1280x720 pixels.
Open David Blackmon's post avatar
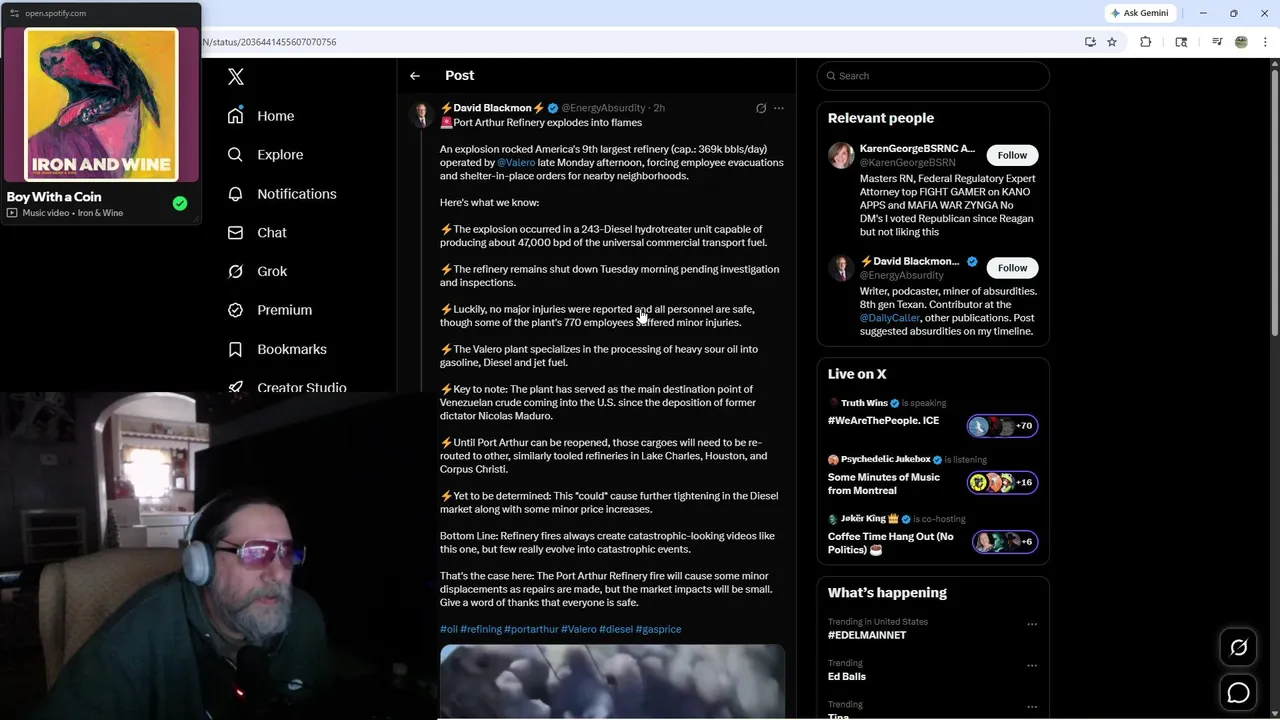tap(422, 114)
